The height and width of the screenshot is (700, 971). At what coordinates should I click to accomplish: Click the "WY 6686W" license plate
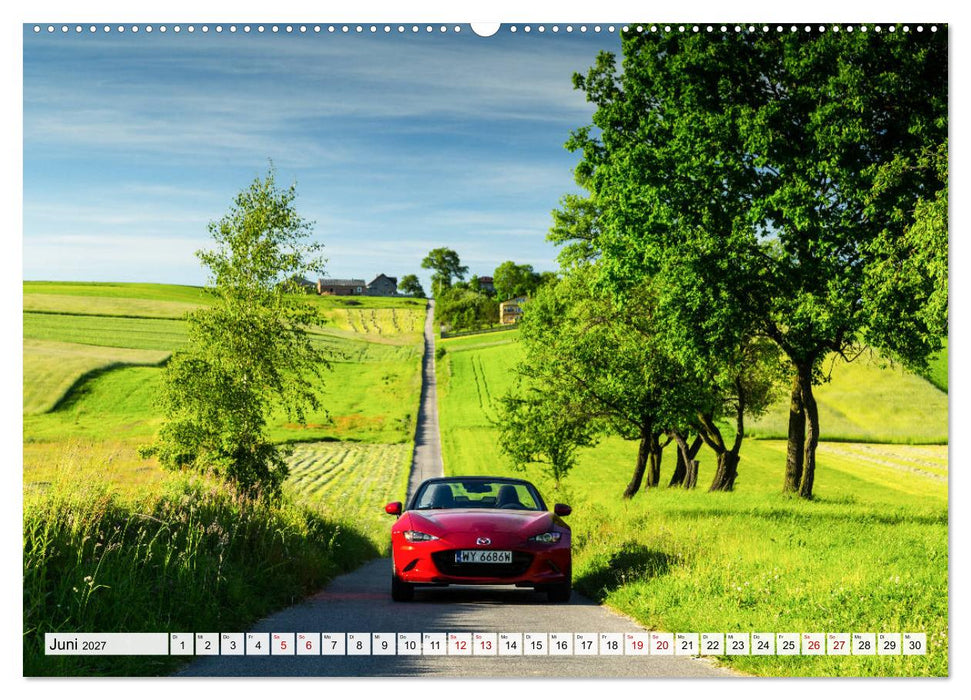pyautogui.click(x=484, y=556)
